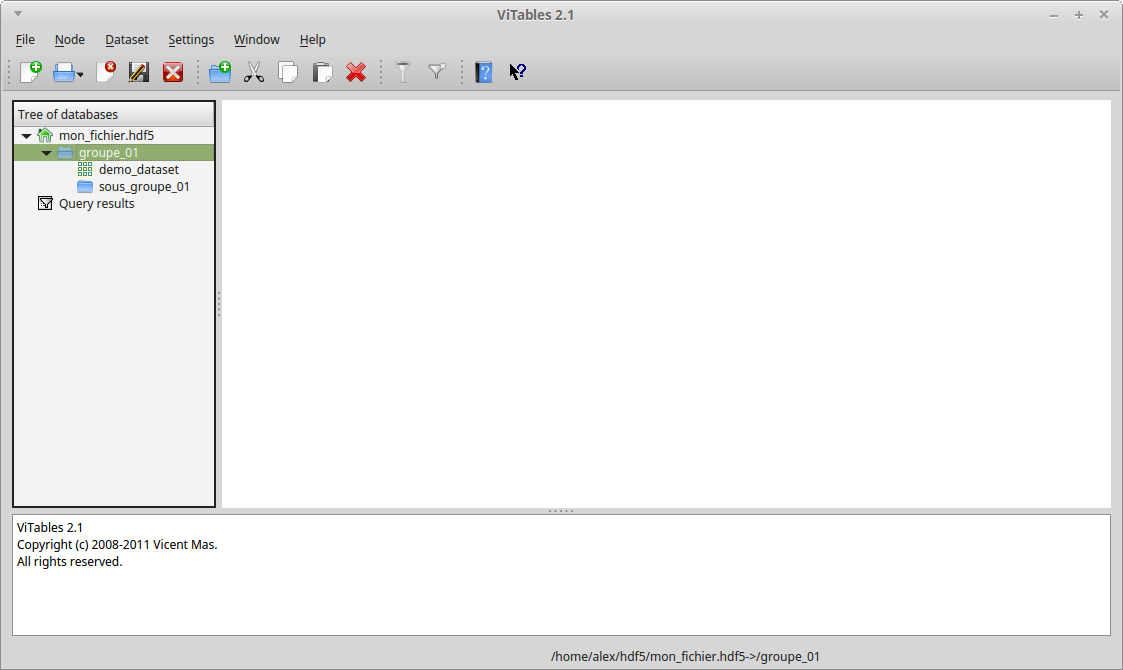Click the Save File As icon
This screenshot has height=670, width=1123.
tap(139, 72)
